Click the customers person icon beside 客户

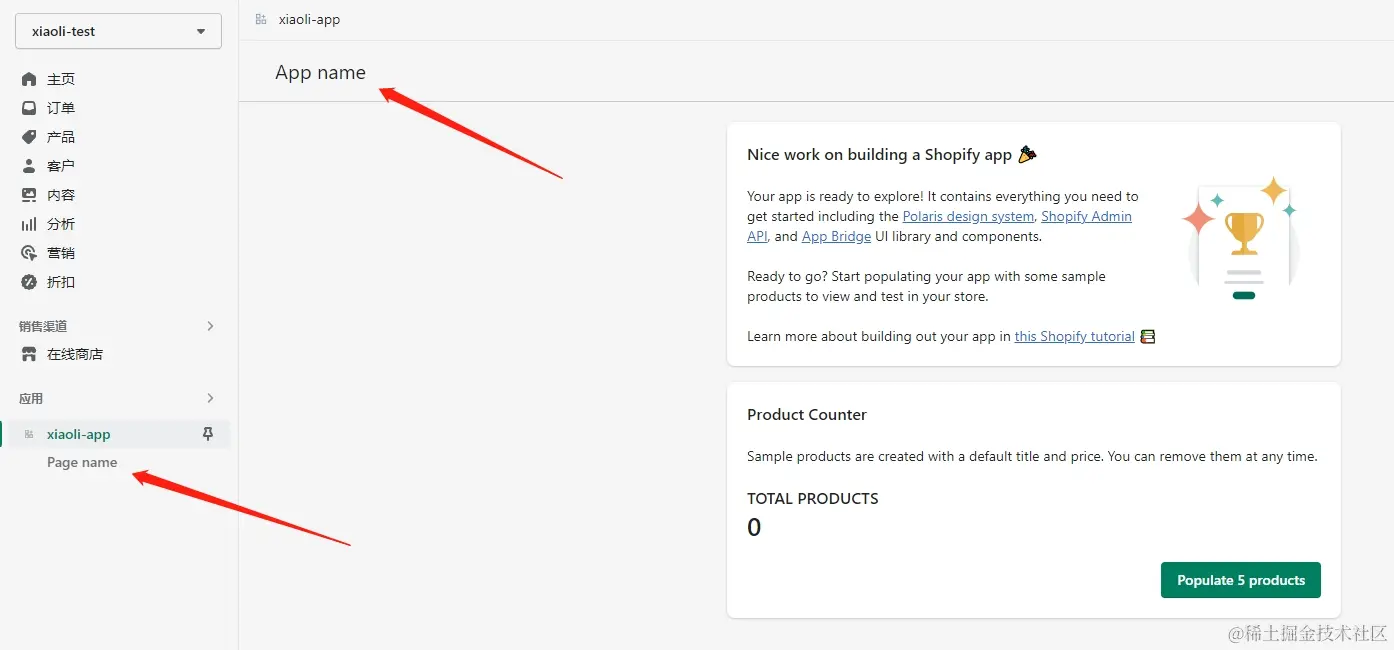(x=29, y=166)
